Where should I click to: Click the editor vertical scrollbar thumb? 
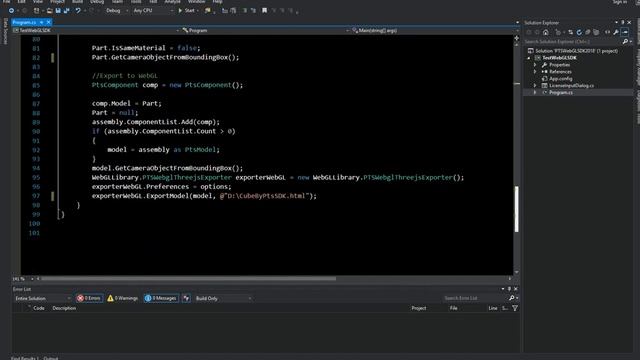(x=517, y=209)
